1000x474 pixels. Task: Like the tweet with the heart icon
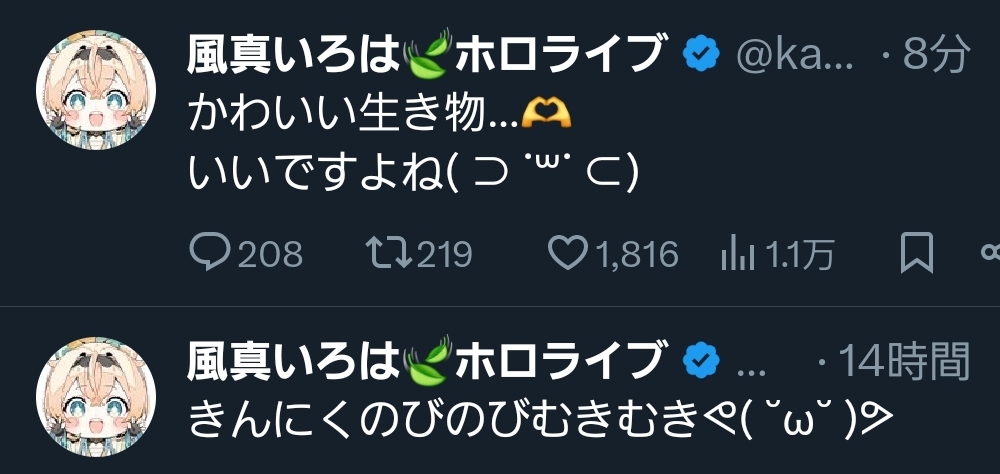coord(568,253)
